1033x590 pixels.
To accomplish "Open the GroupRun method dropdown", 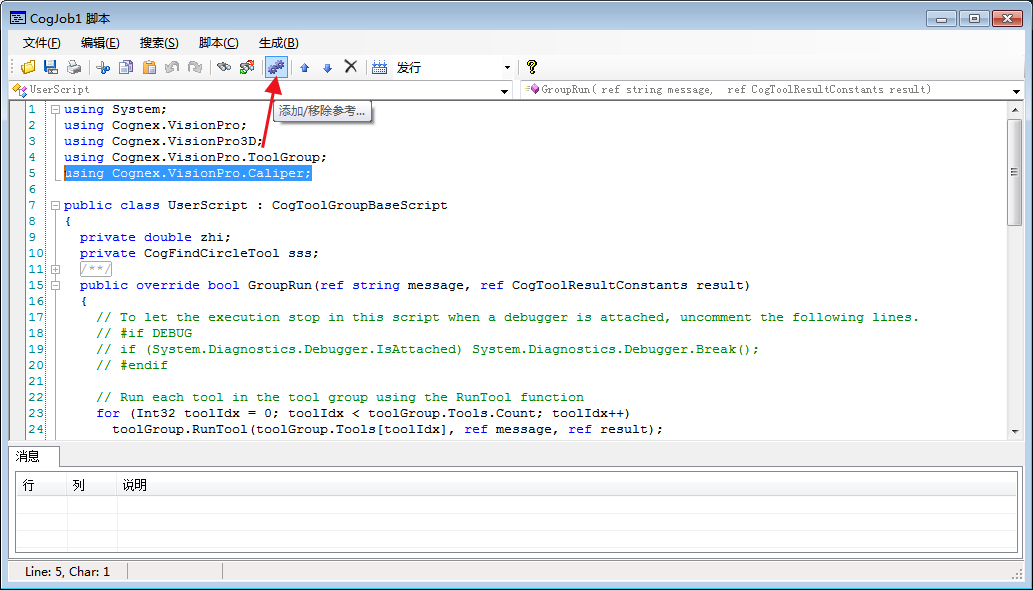I will click(x=1016, y=90).
